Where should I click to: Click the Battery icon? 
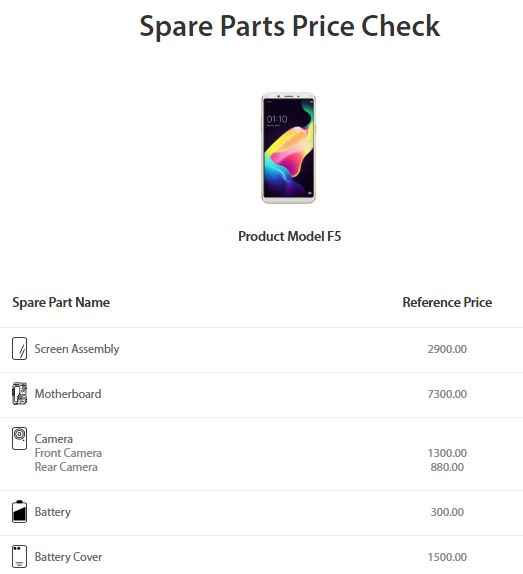(19, 511)
